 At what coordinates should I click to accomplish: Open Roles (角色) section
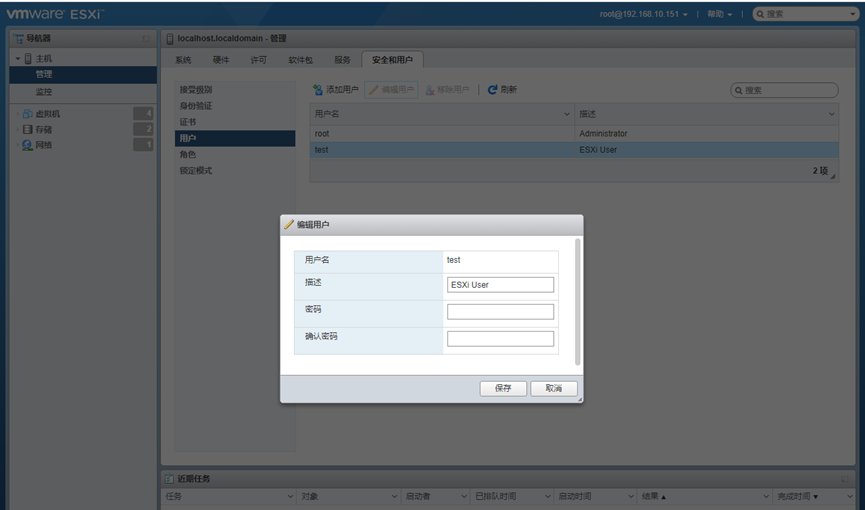[235, 155]
